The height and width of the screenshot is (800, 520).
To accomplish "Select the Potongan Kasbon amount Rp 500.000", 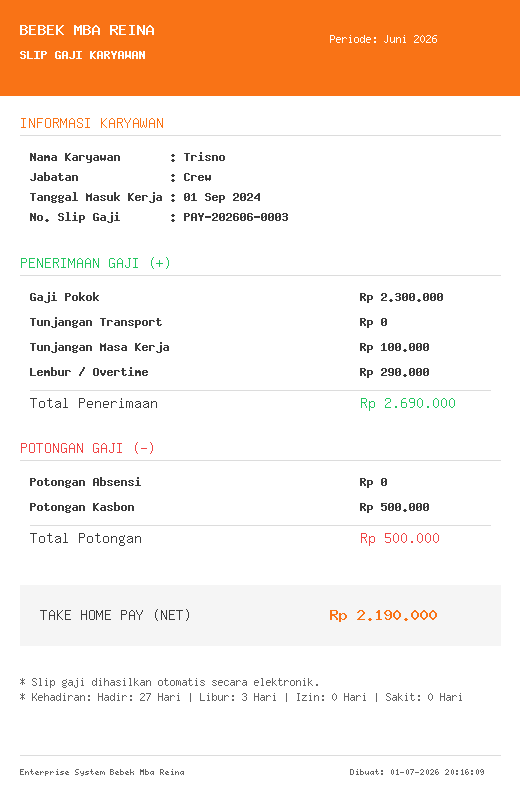I will point(394,507).
